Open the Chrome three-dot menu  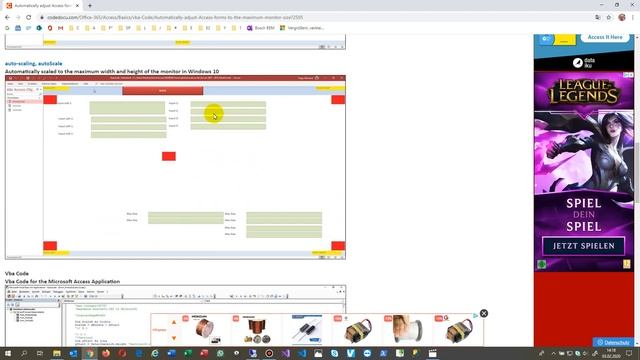633,17
